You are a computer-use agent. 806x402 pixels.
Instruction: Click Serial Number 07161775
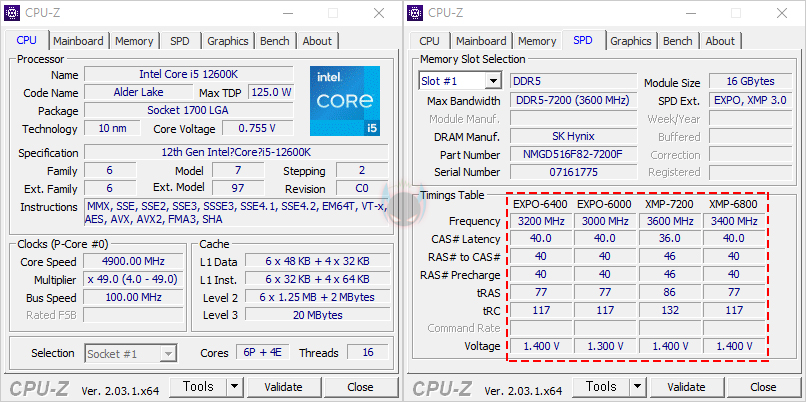point(573,172)
